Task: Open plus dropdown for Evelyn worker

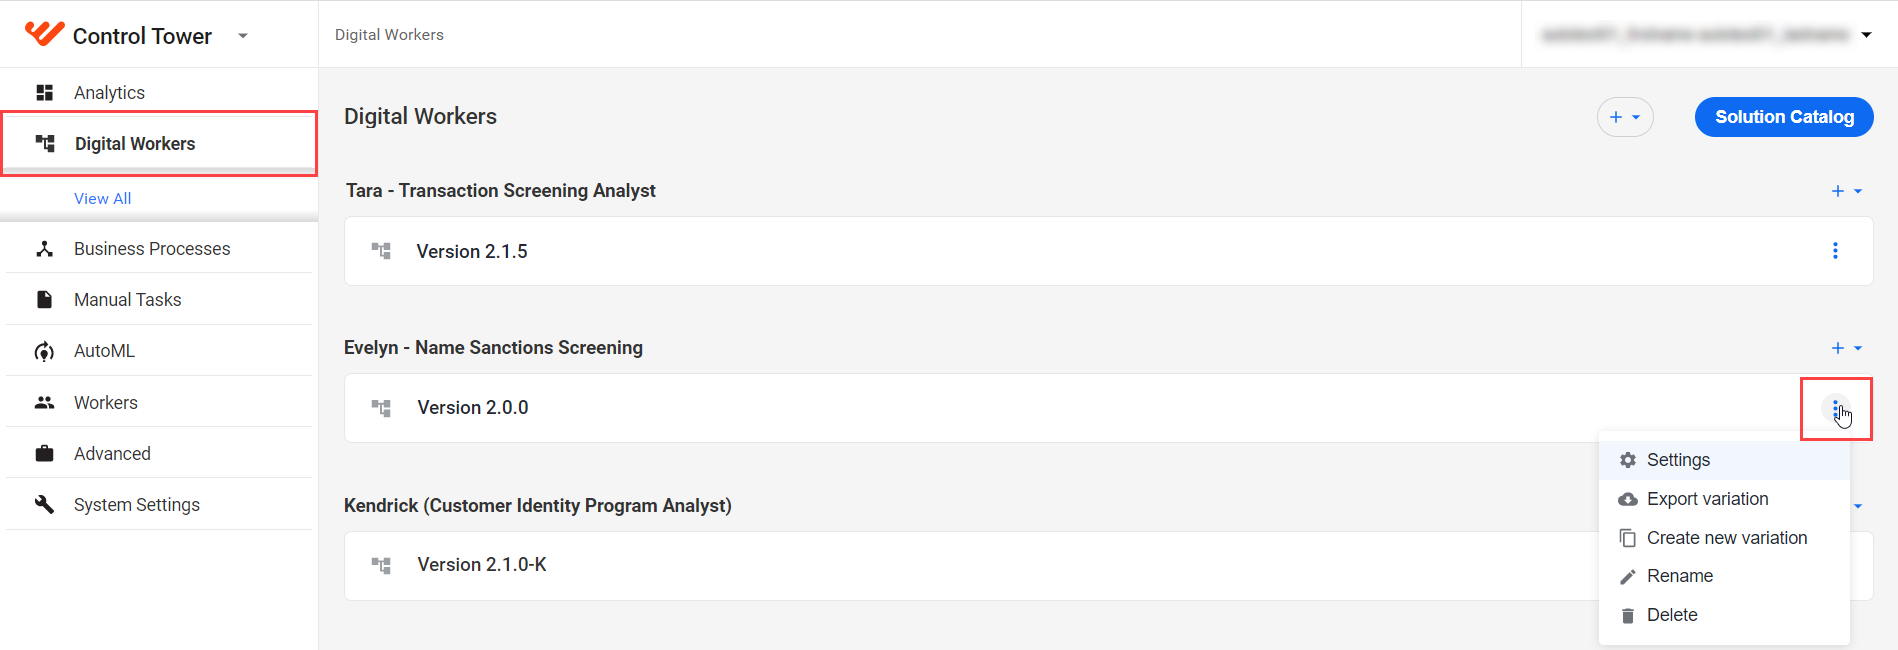Action: click(1847, 348)
